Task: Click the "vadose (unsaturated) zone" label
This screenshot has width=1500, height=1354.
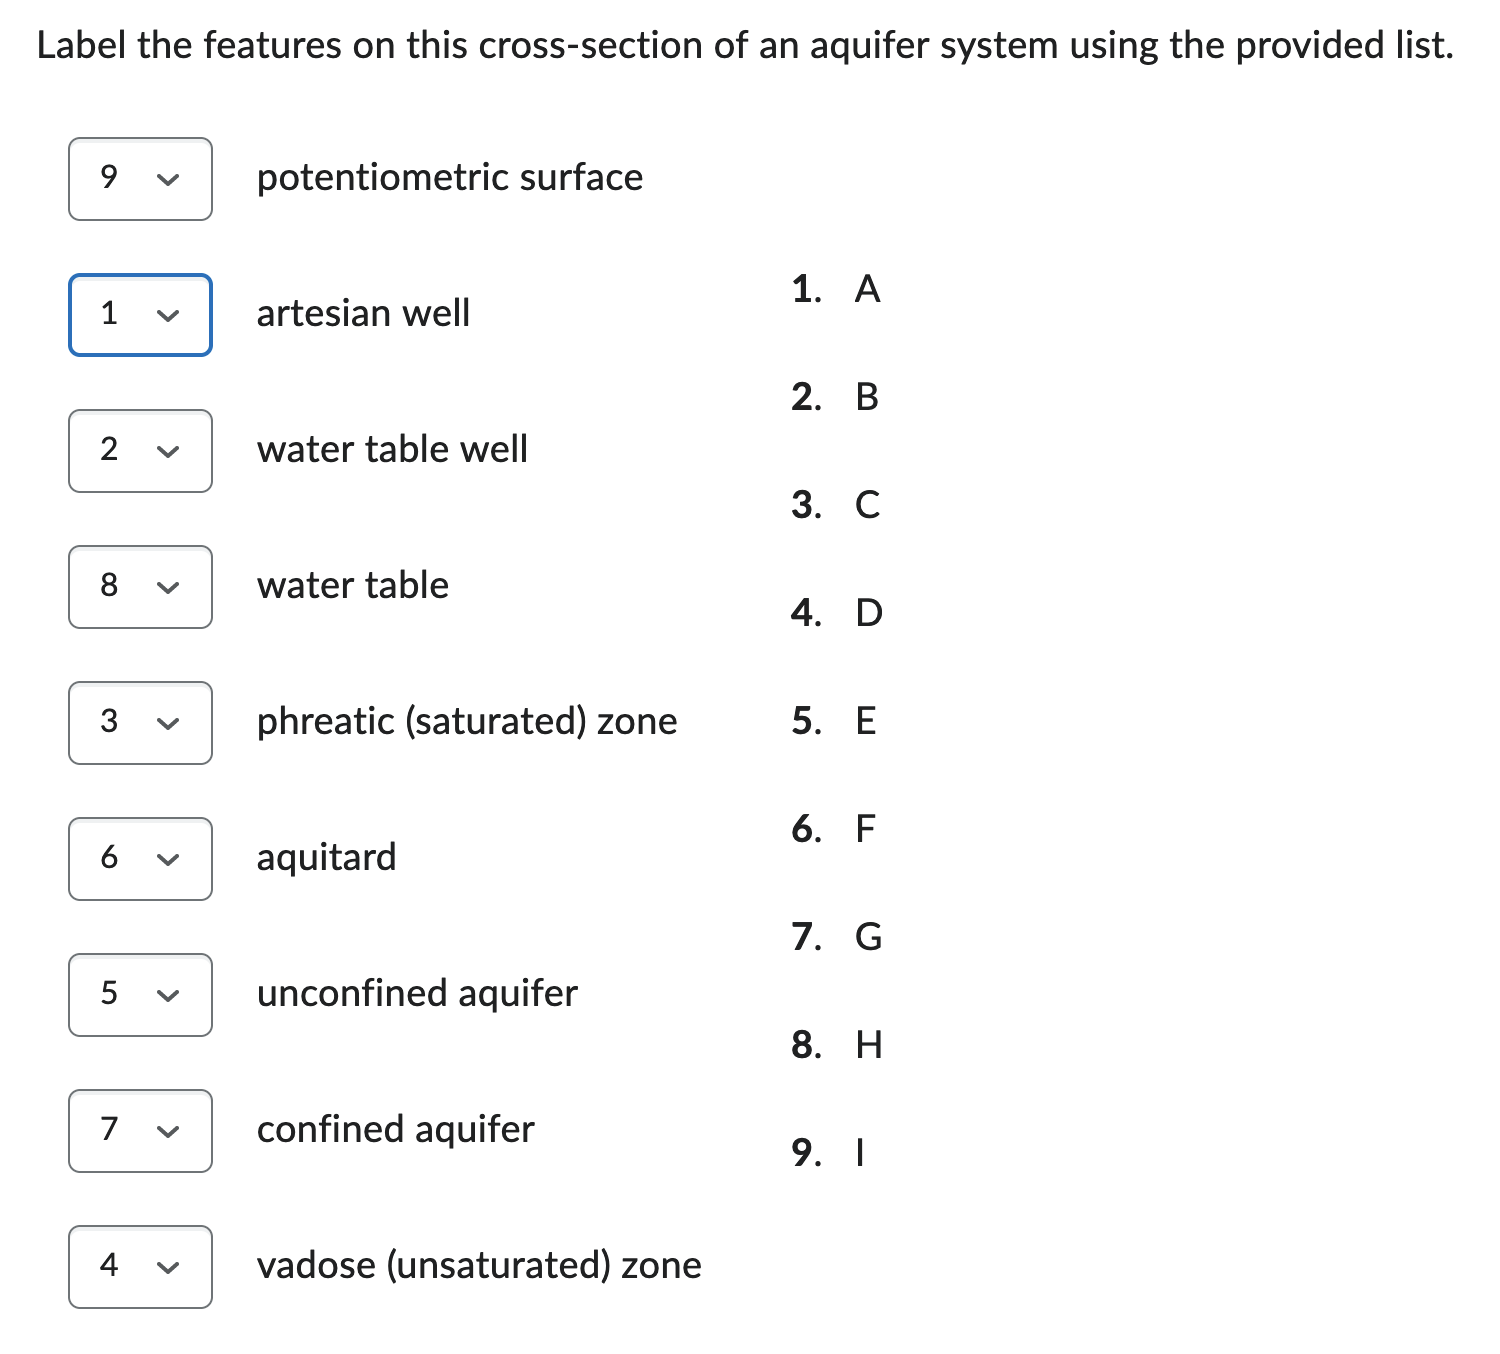Action: 479,1266
